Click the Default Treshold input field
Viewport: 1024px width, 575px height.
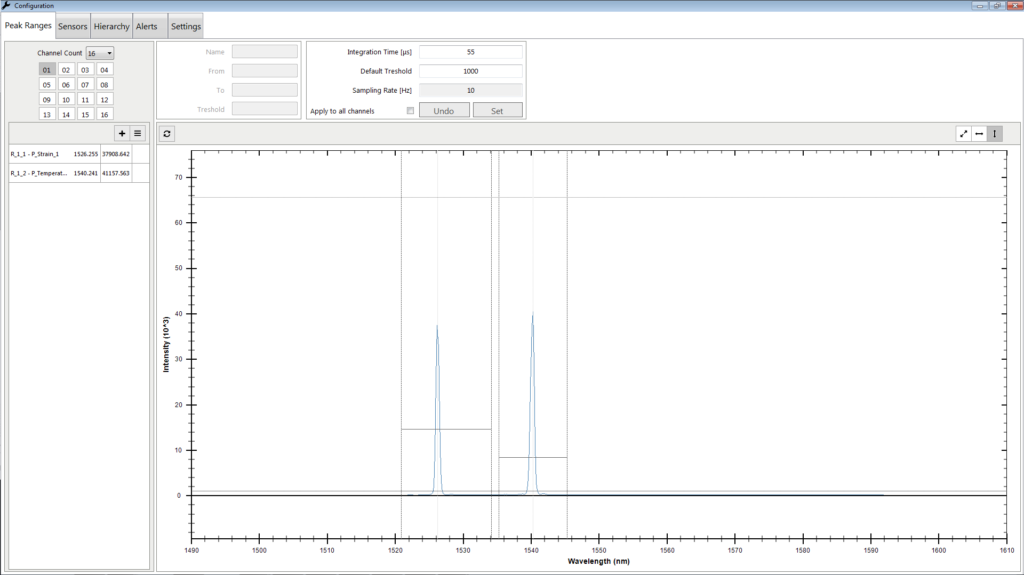pos(471,71)
